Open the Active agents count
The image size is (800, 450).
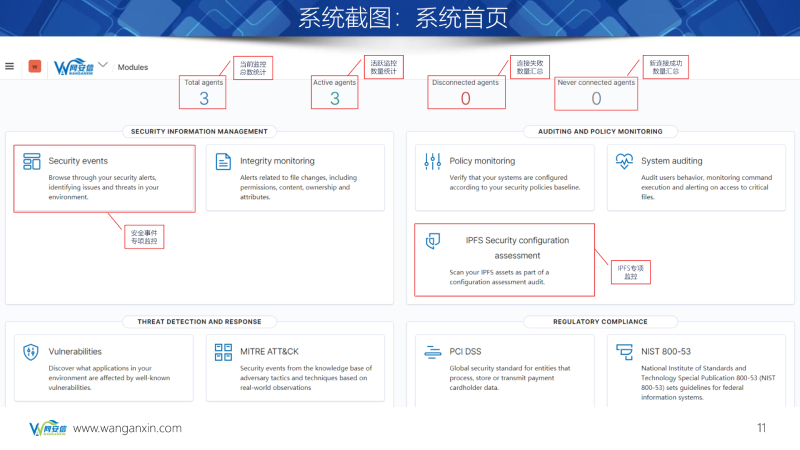tap(335, 98)
